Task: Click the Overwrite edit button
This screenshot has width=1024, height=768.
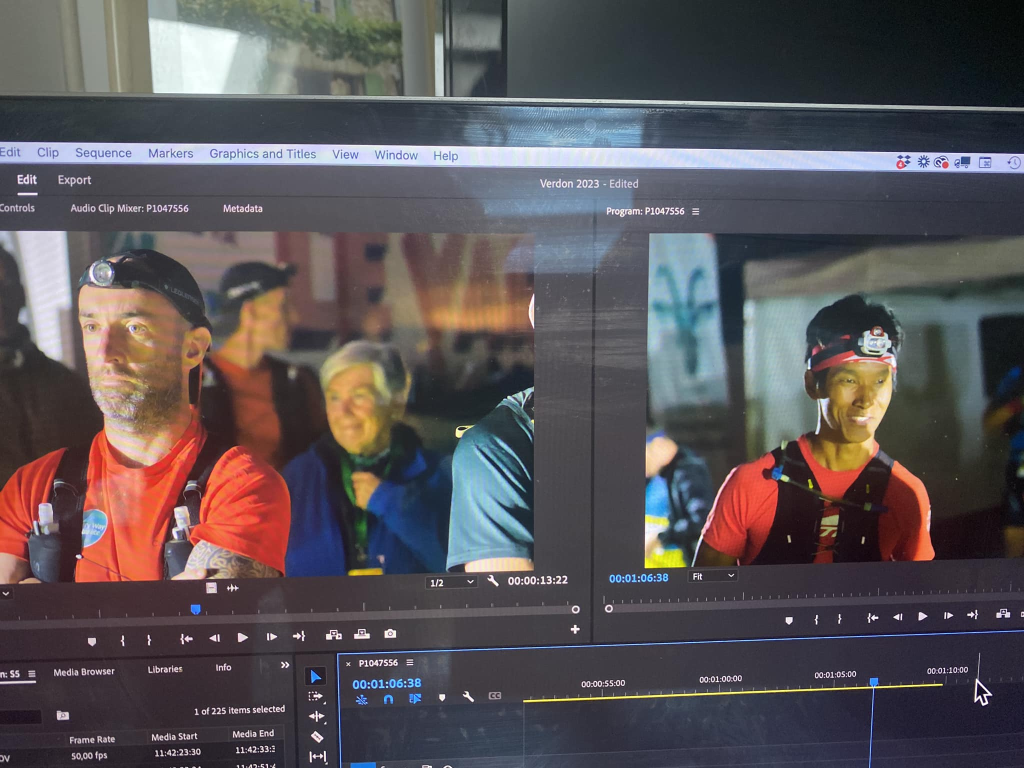Action: [x=362, y=634]
